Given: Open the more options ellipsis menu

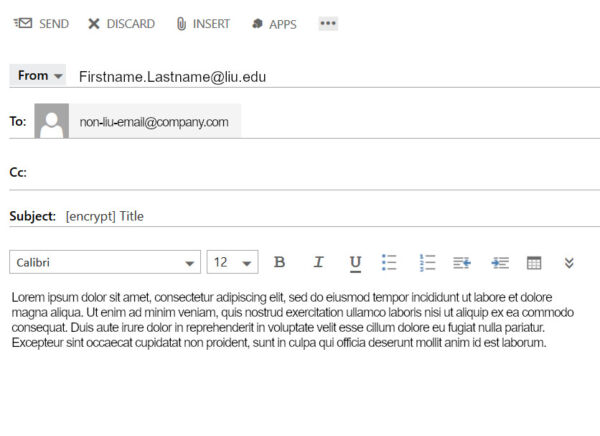Looking at the screenshot, I should click(x=328, y=23).
